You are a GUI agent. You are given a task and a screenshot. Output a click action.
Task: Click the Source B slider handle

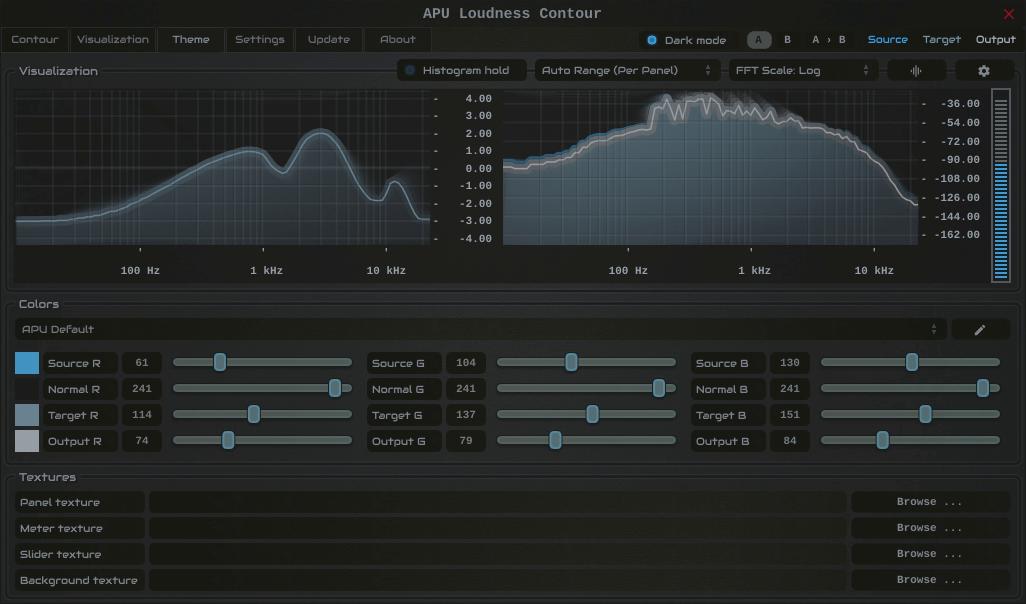(x=911, y=363)
